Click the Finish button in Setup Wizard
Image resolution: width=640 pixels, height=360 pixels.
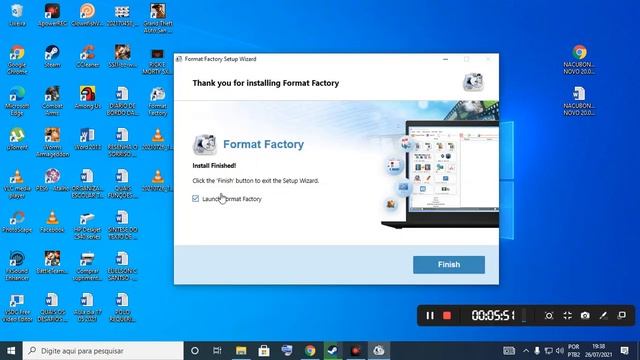pos(449,264)
